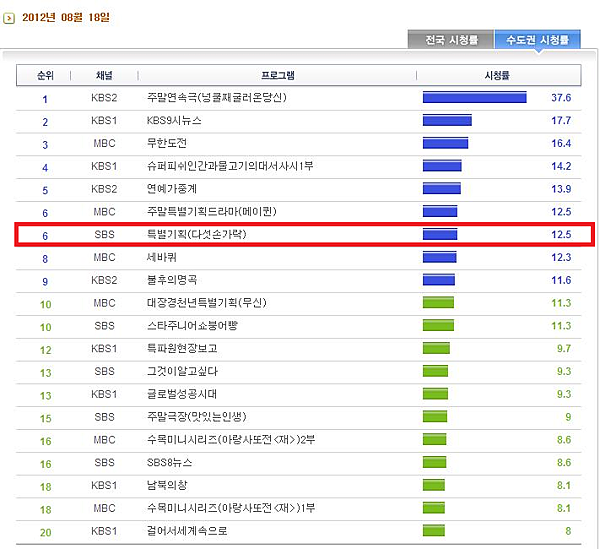This screenshot has height=549, width=600.
Task: Click rank number 1
Action: (x=45, y=99)
